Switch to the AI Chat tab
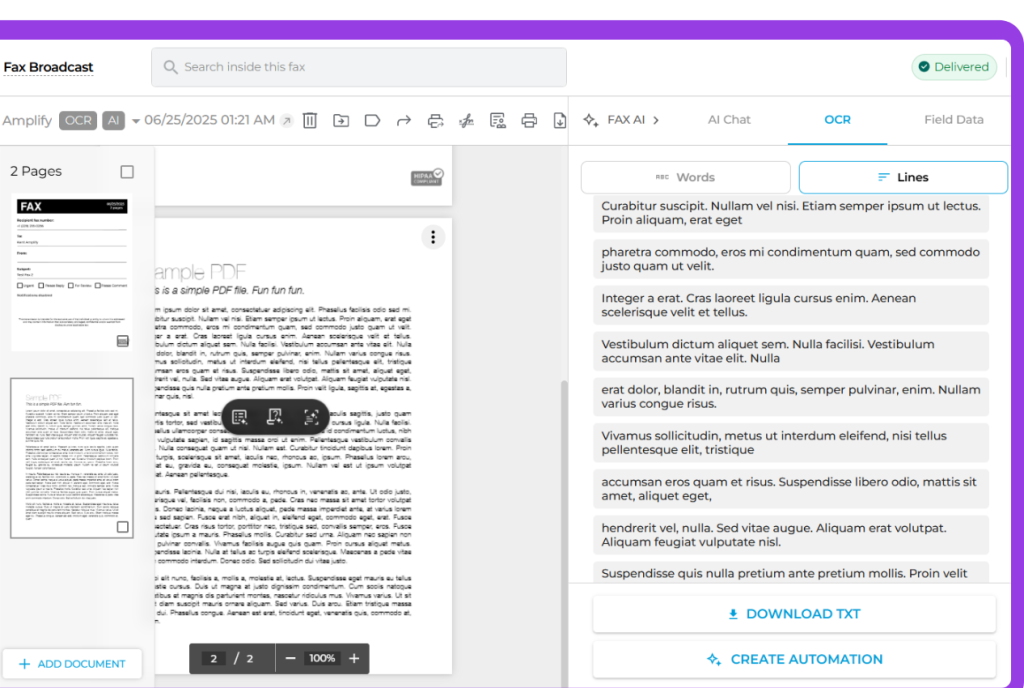 pos(729,119)
